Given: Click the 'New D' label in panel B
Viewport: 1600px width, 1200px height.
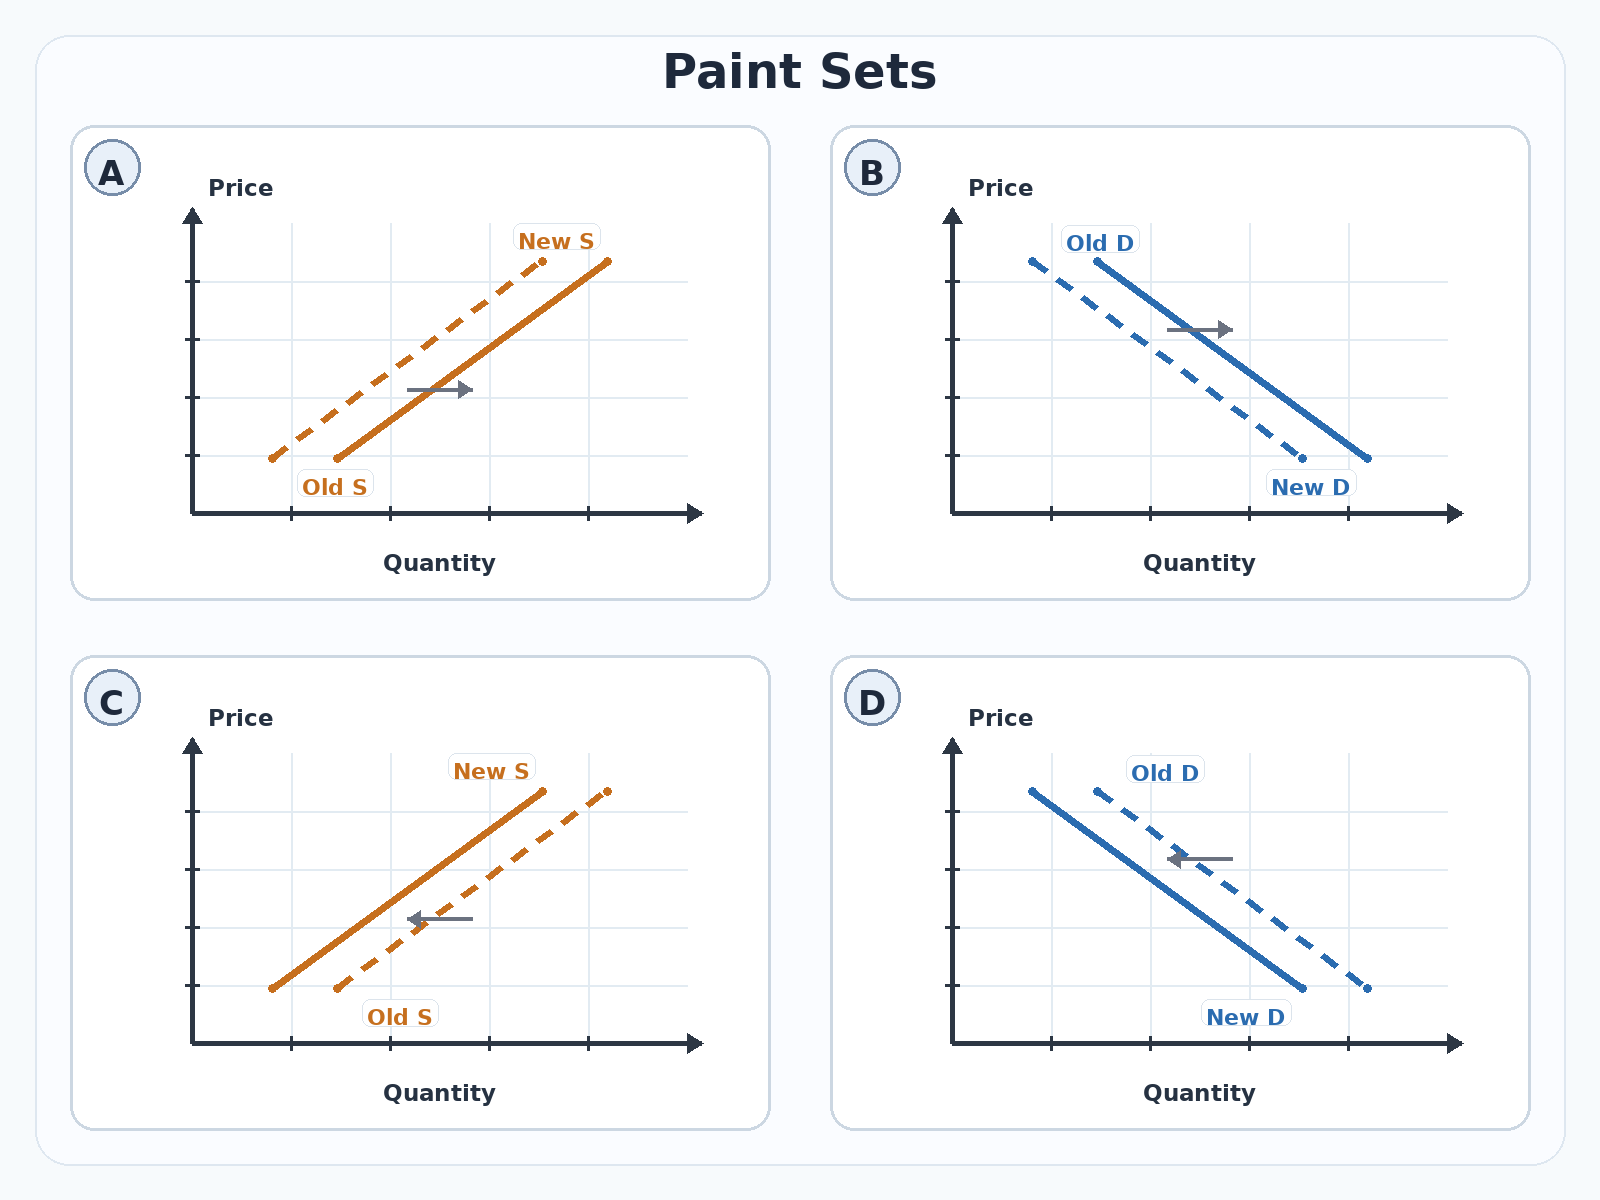Looking at the screenshot, I should (1310, 487).
